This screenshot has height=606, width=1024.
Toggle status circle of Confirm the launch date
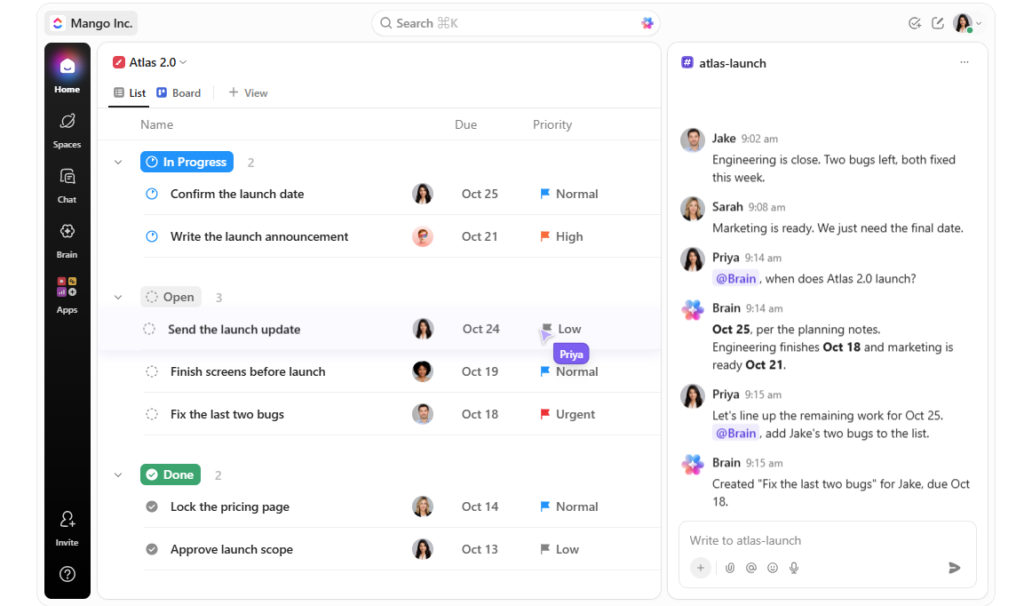(152, 194)
